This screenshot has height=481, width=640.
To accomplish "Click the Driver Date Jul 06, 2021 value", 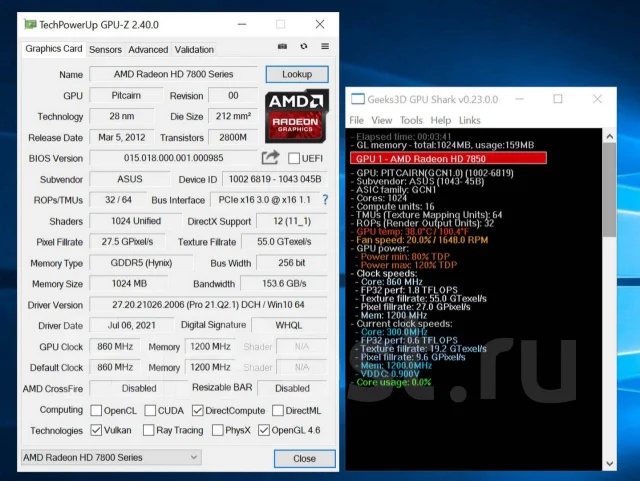I will pos(131,325).
